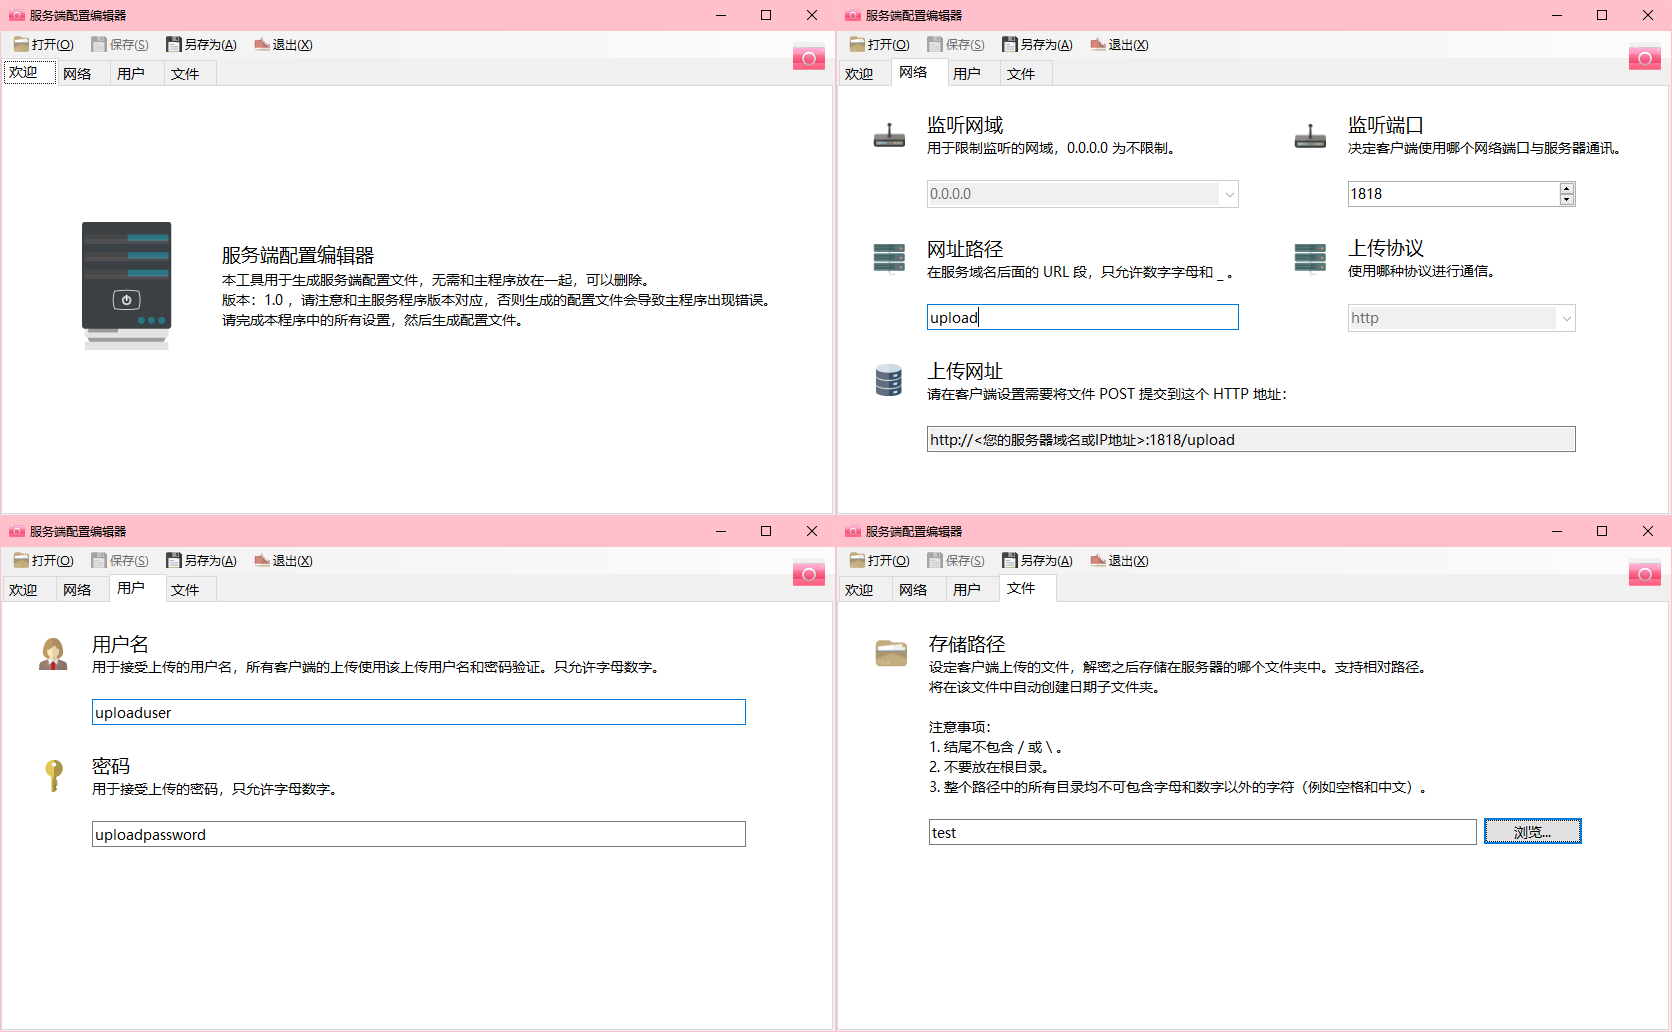
Task: Click the uploadpassword password field
Action: 418,834
